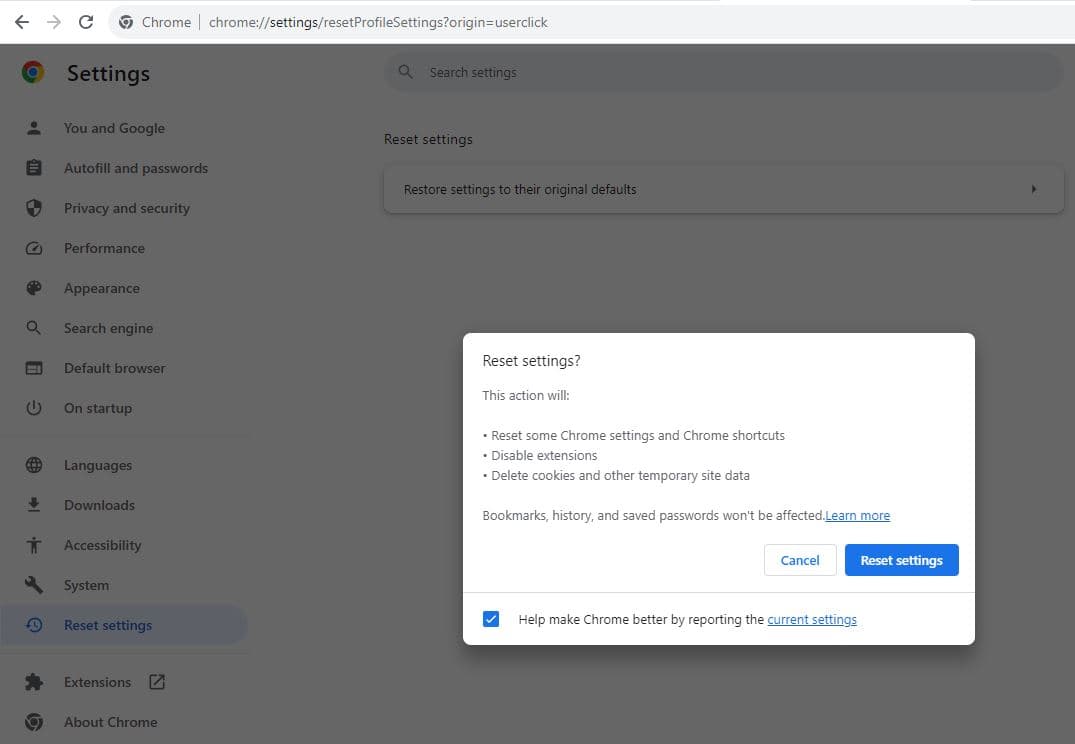Viewport: 1075px width, 744px height.
Task: Click the Languages globe icon
Action: click(34, 465)
